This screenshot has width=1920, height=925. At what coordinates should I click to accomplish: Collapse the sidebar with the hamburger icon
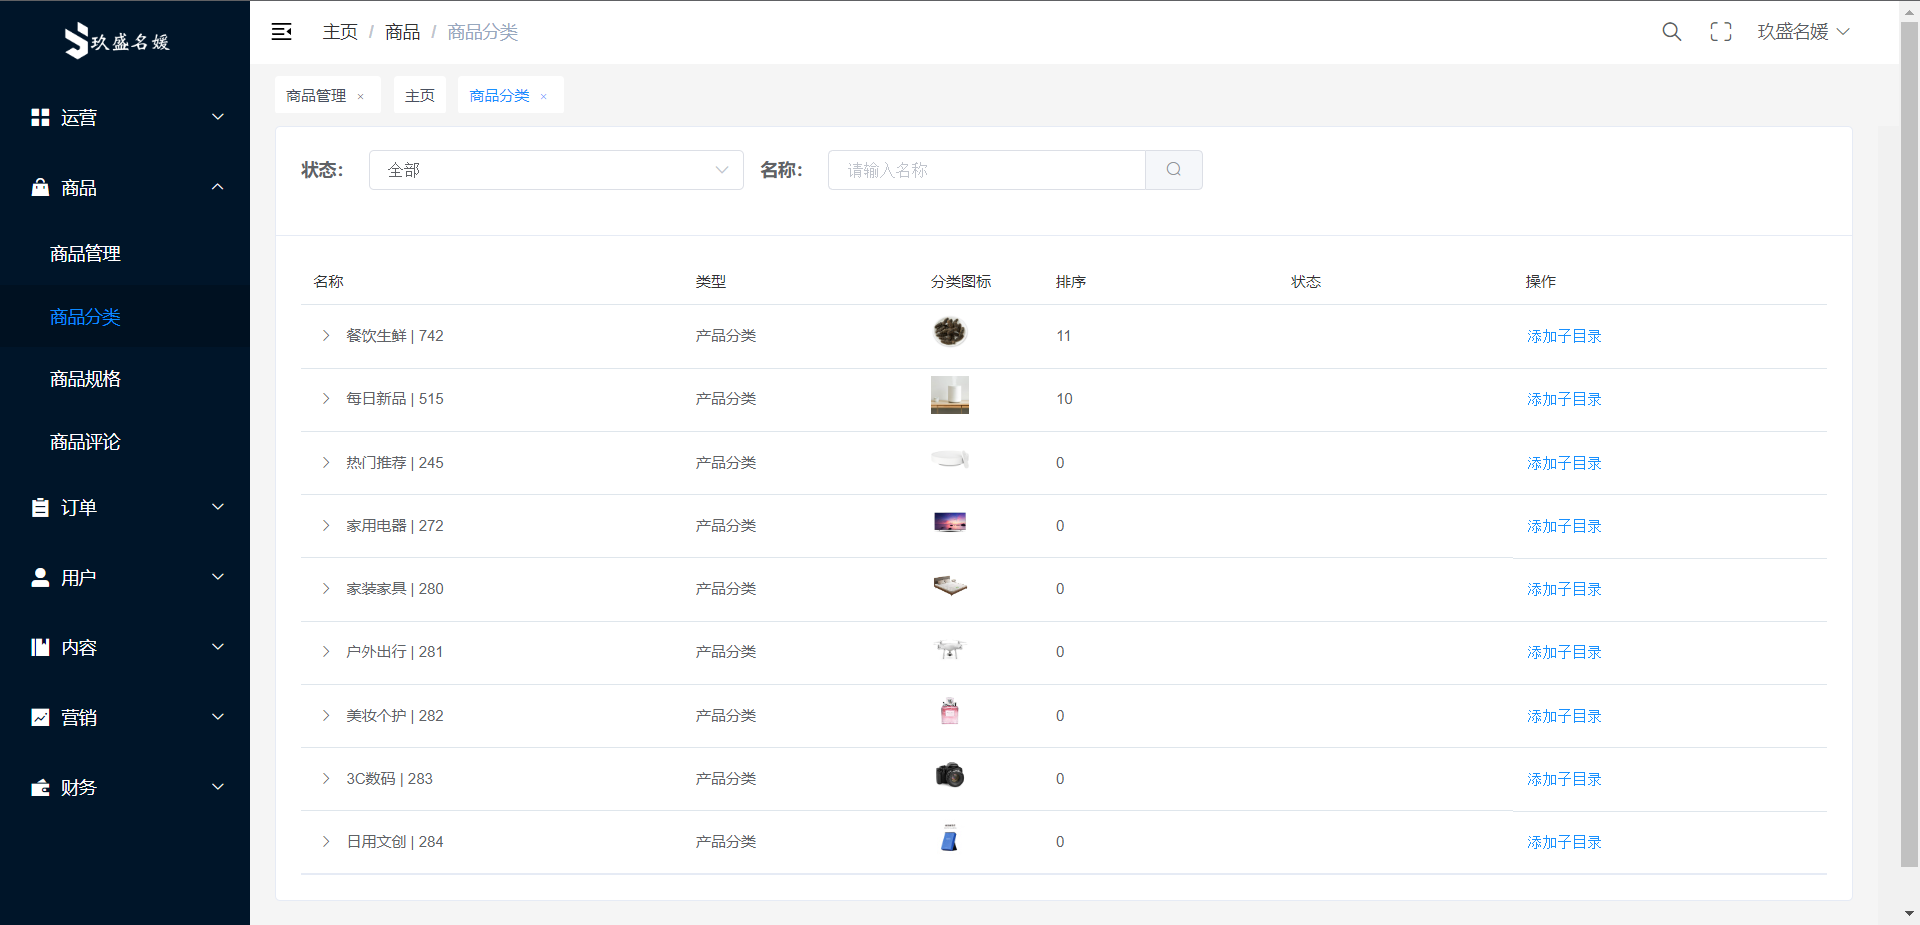(282, 32)
